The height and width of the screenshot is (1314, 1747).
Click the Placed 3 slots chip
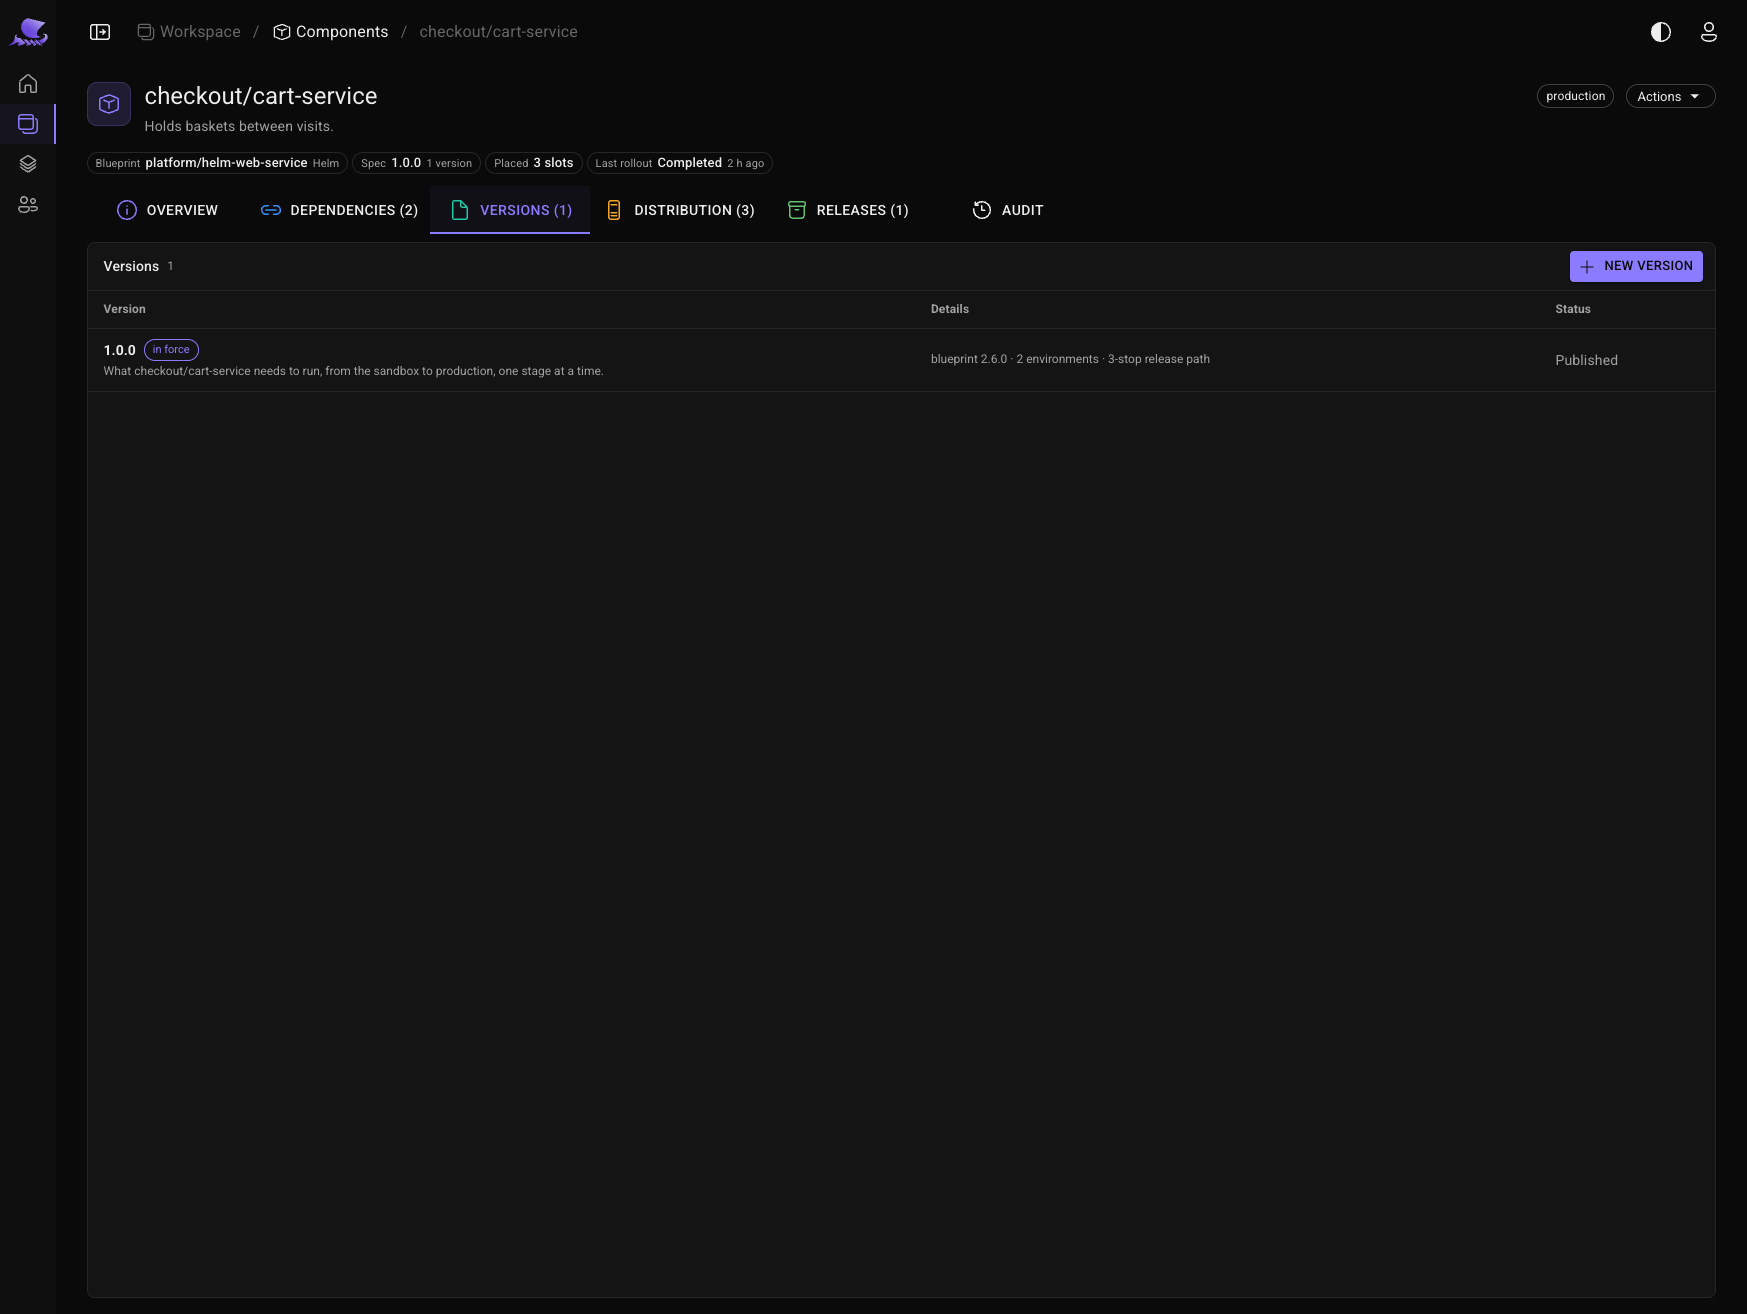[534, 163]
